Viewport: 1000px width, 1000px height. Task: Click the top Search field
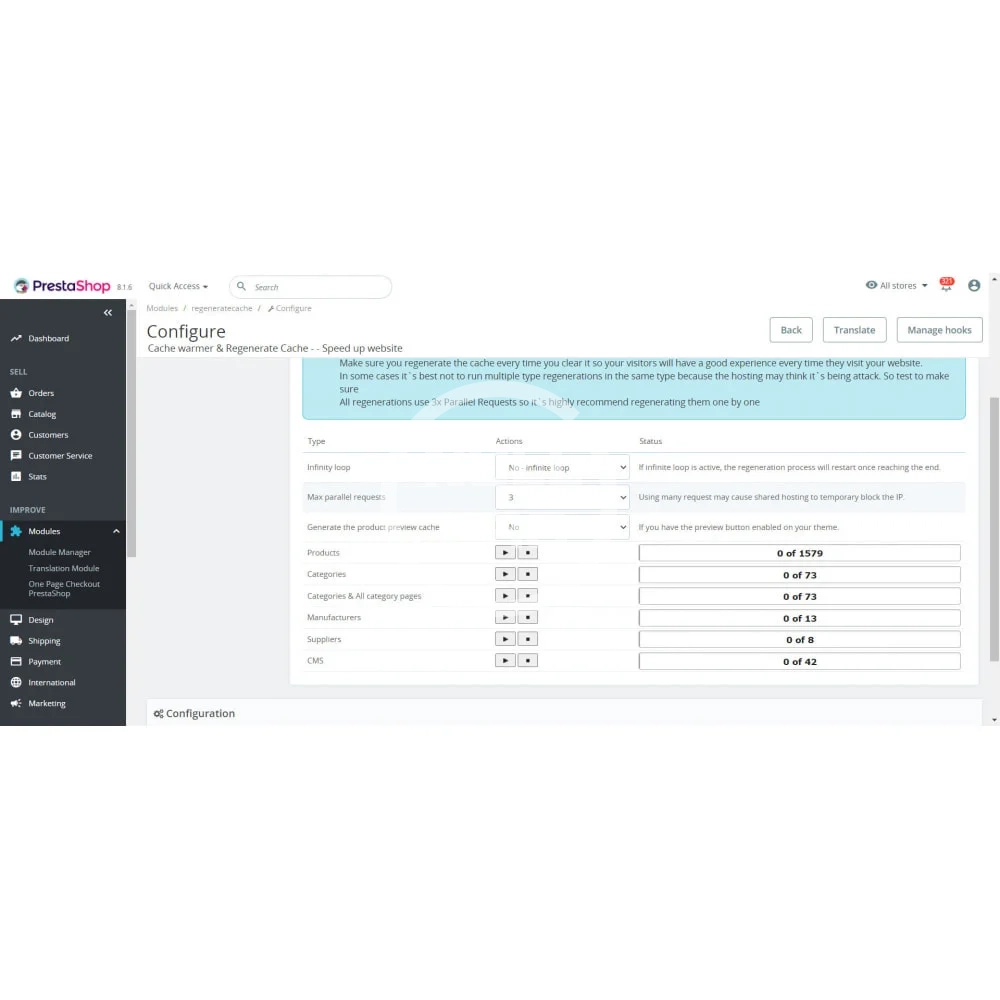point(310,287)
